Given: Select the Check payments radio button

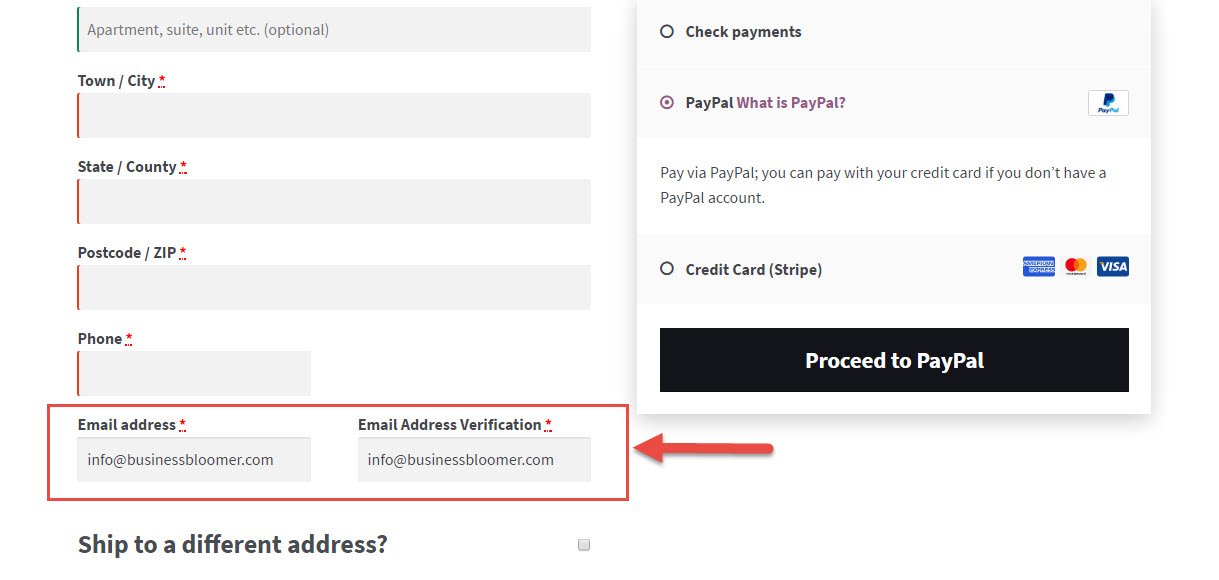Looking at the screenshot, I should (x=667, y=32).
